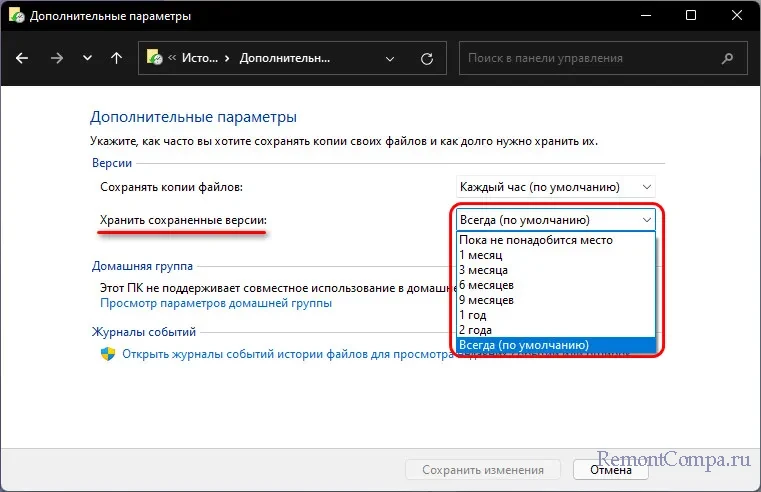Click the Forward navigation arrow

click(56, 58)
